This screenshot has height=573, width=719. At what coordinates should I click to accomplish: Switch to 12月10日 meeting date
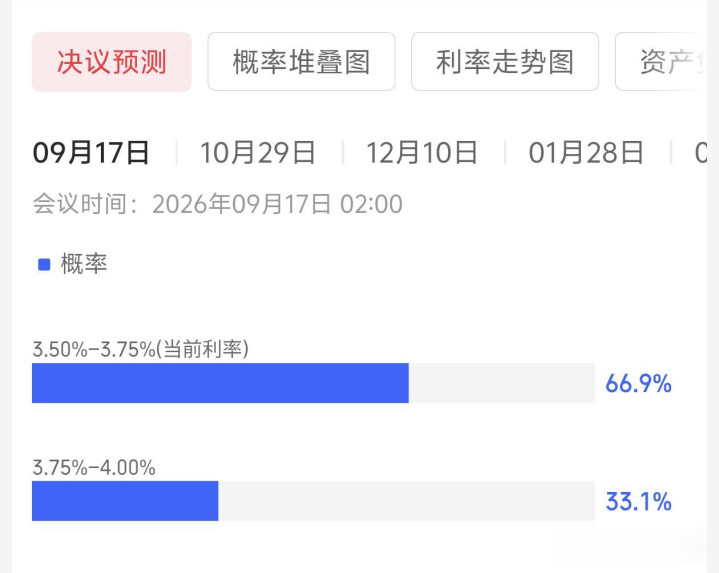click(422, 153)
